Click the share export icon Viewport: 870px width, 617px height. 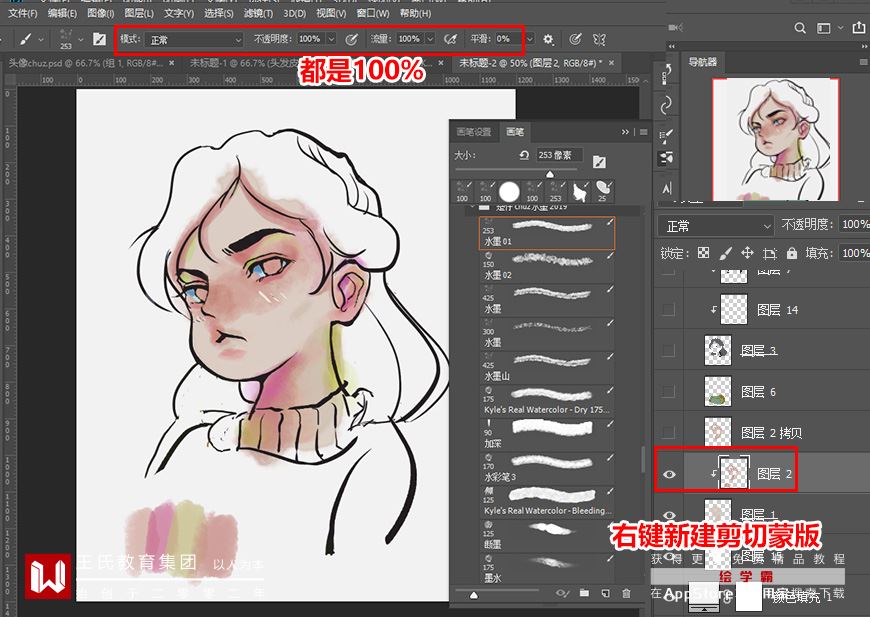(859, 28)
